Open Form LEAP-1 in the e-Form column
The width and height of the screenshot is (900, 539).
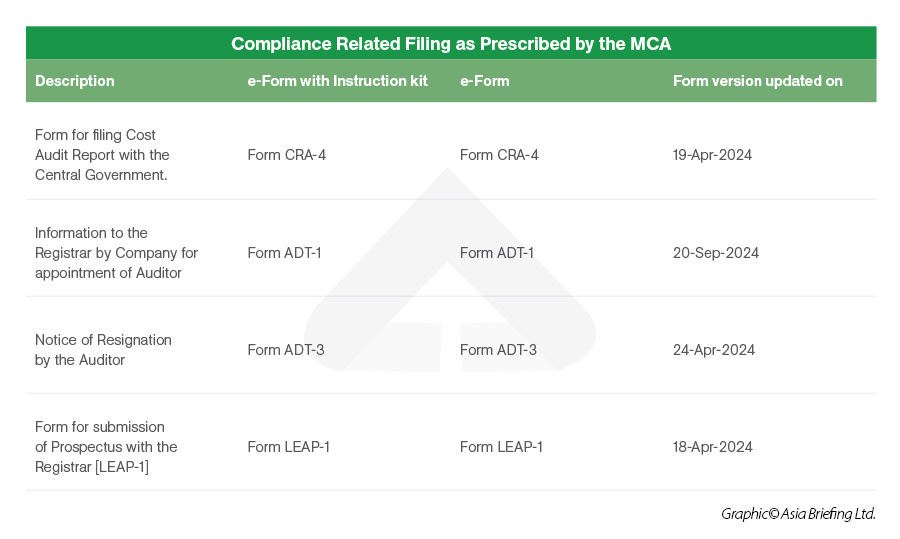pos(501,447)
